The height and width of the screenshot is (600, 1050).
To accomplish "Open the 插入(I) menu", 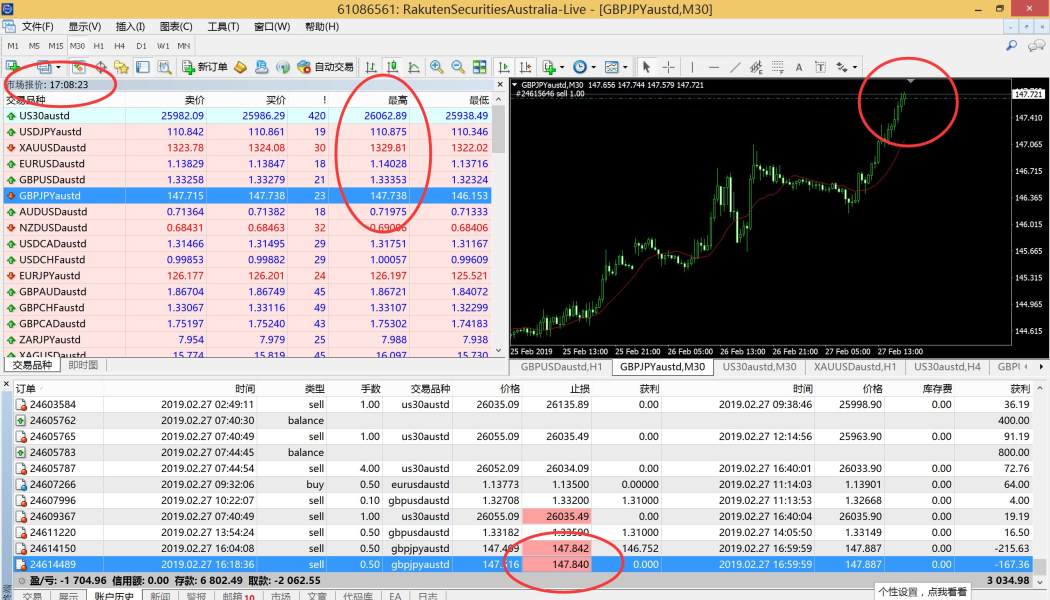I will [x=130, y=26].
